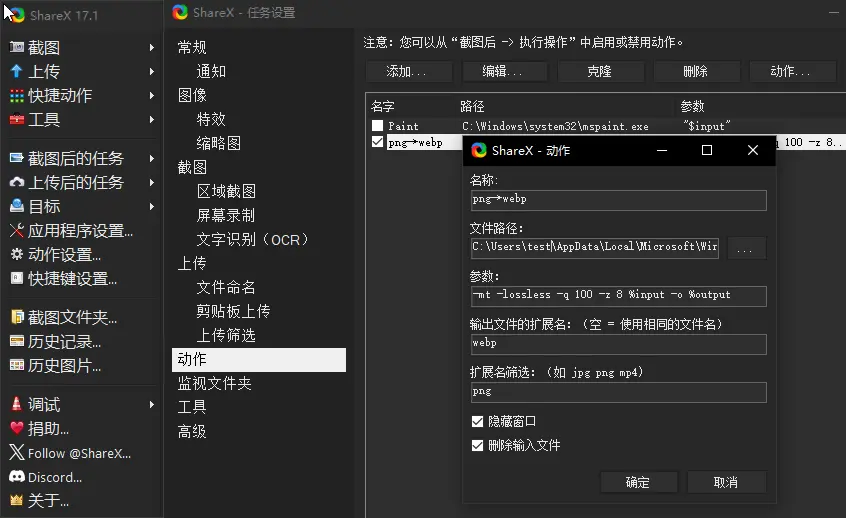Click the ... browse file path button
The image size is (846, 518).
coord(746,248)
